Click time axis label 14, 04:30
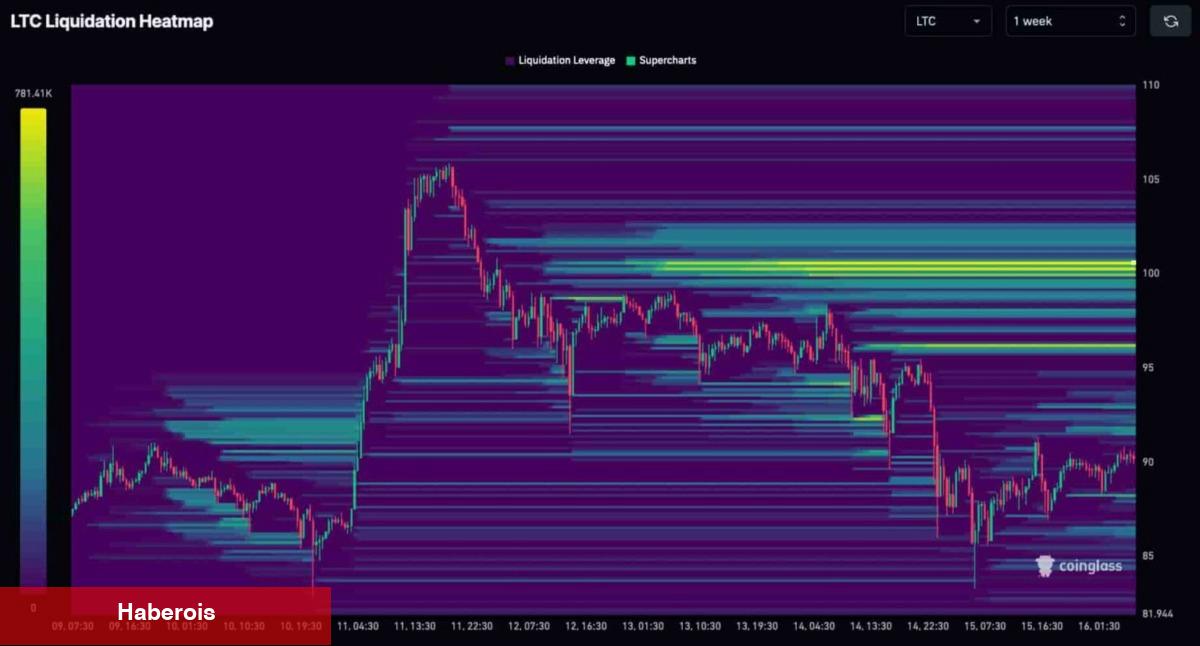 tap(814, 626)
